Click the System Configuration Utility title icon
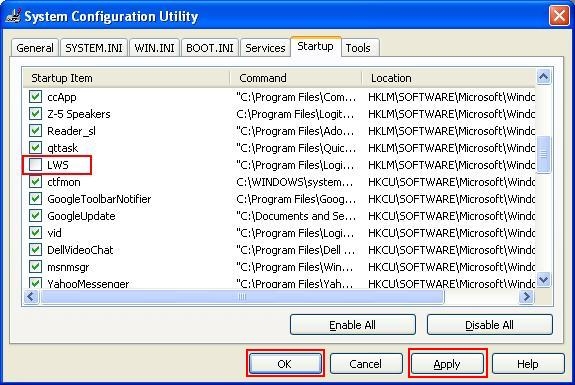Screen dimensions: 575x385 click(x=13, y=16)
